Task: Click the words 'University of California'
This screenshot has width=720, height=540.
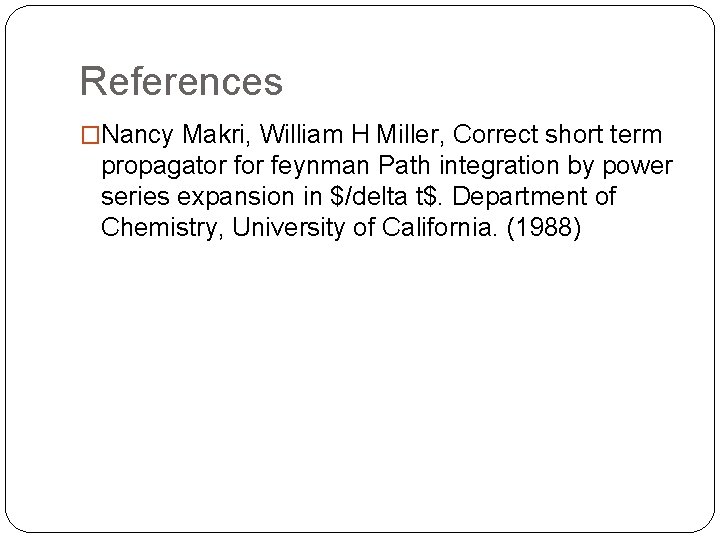Action: (375, 225)
